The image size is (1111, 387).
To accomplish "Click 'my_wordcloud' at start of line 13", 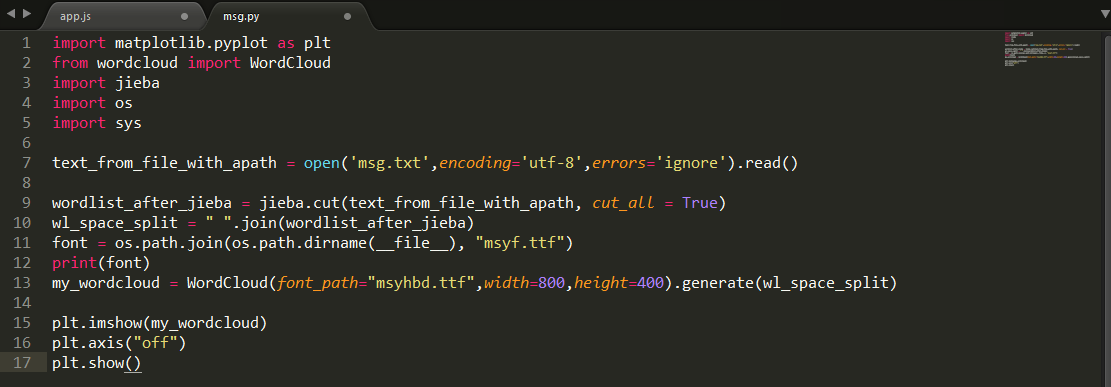I will pos(106,284).
